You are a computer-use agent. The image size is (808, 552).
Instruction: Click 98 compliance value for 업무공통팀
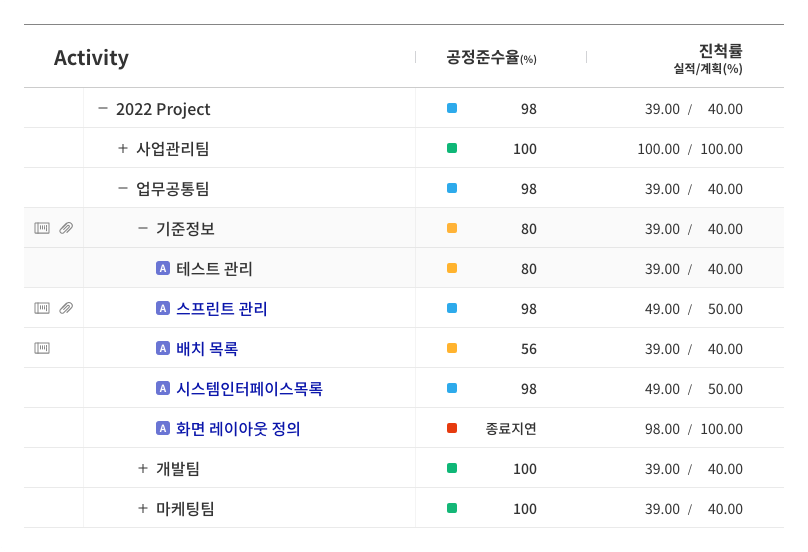529,189
